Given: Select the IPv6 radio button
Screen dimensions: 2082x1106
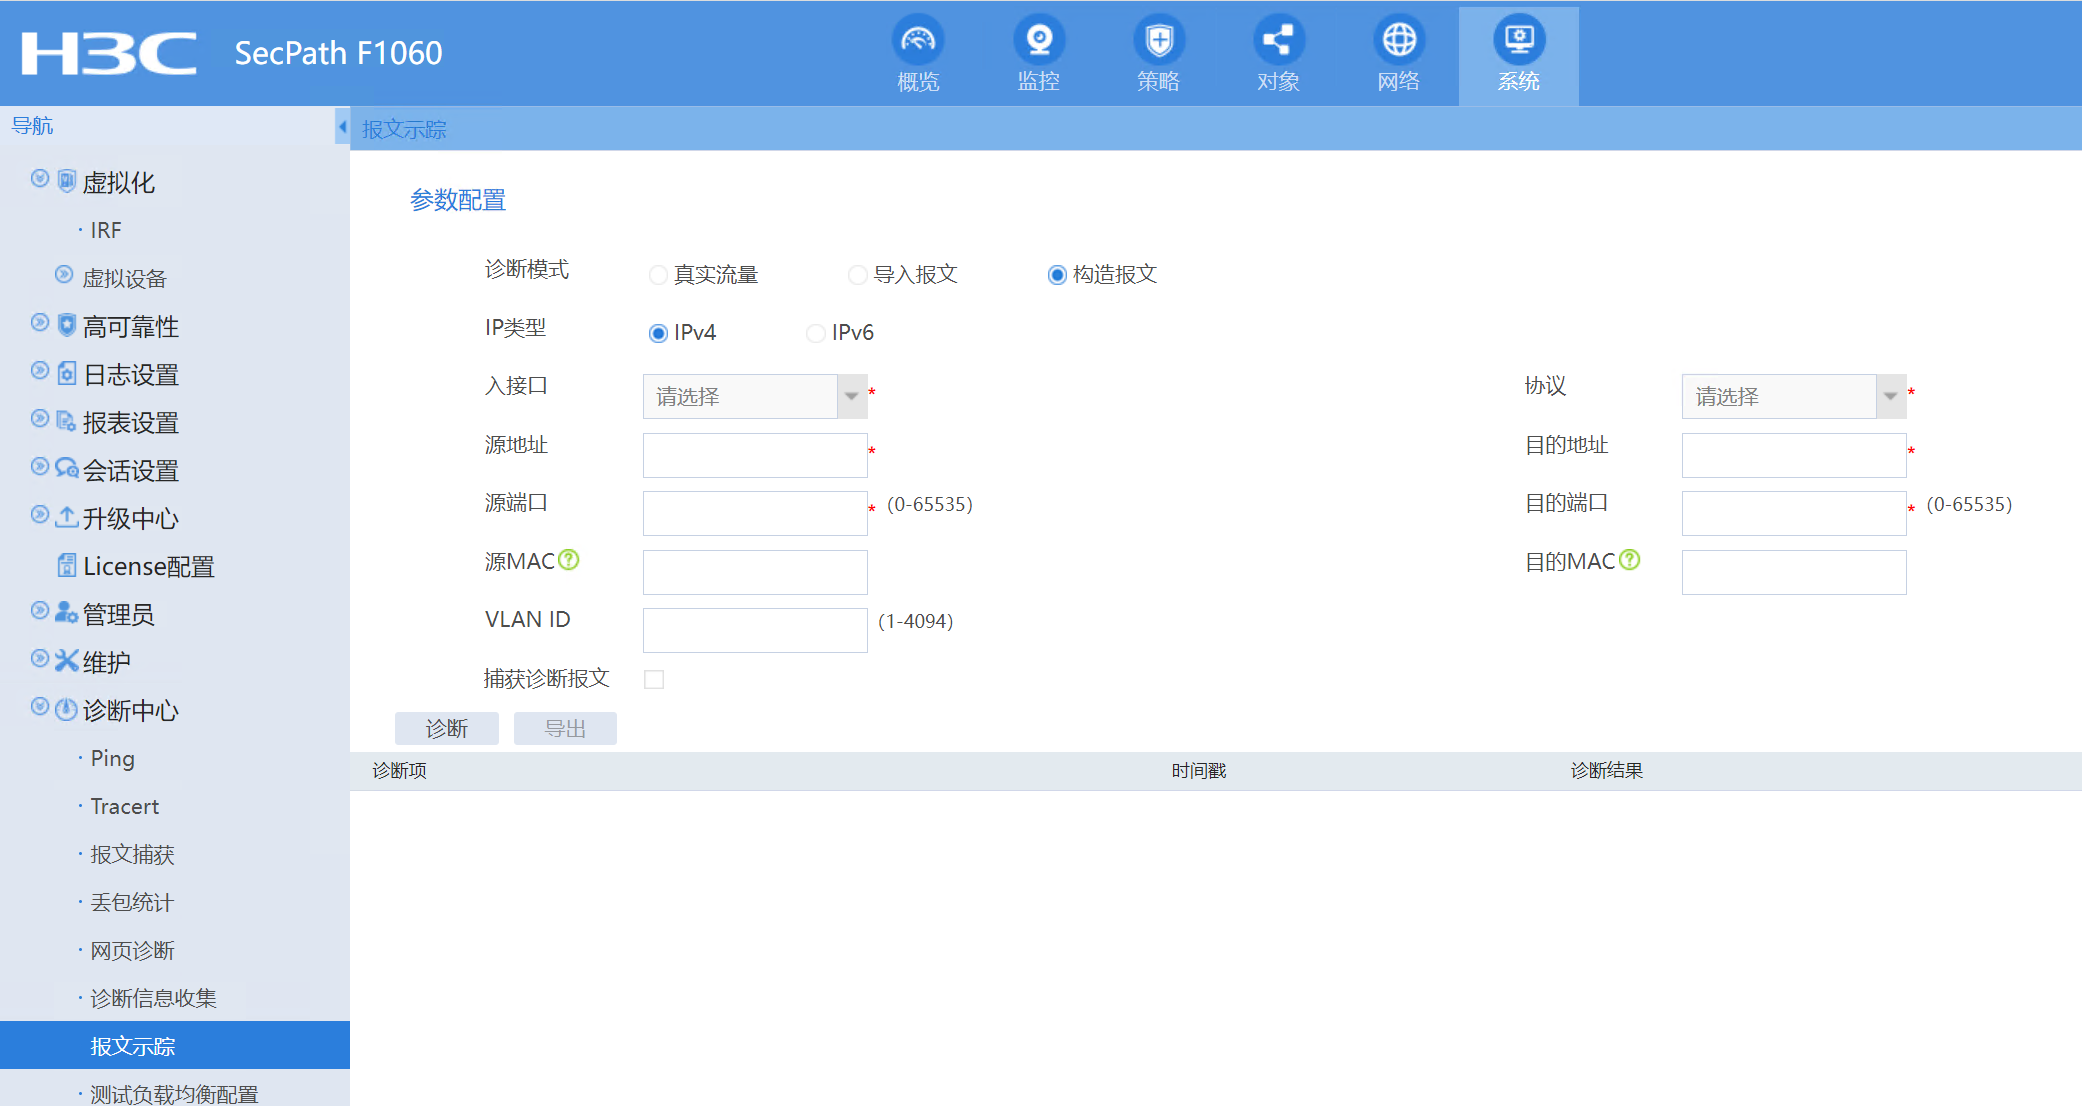Looking at the screenshot, I should pos(816,333).
